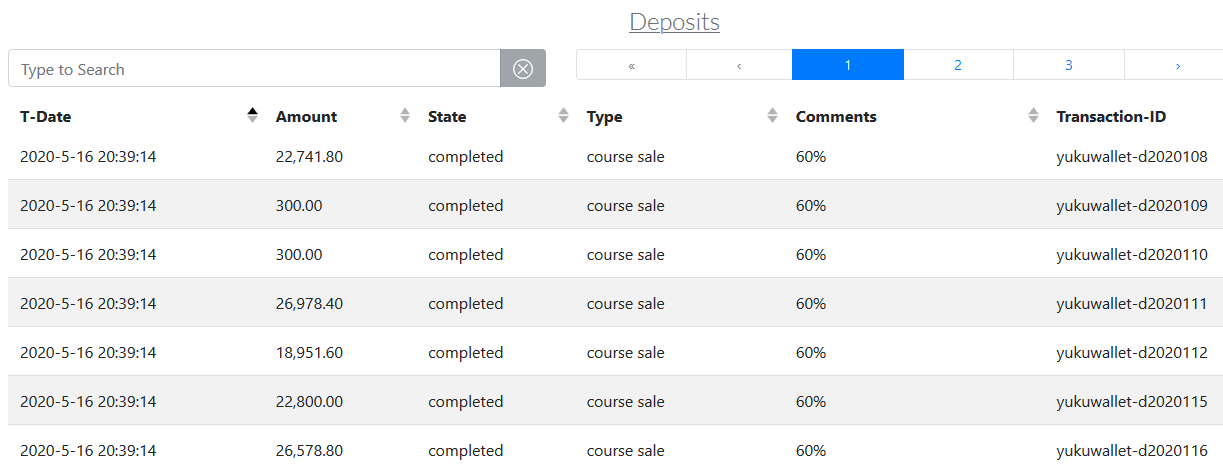
Task: Click the Transaction-ID column header
Action: coord(1110,117)
